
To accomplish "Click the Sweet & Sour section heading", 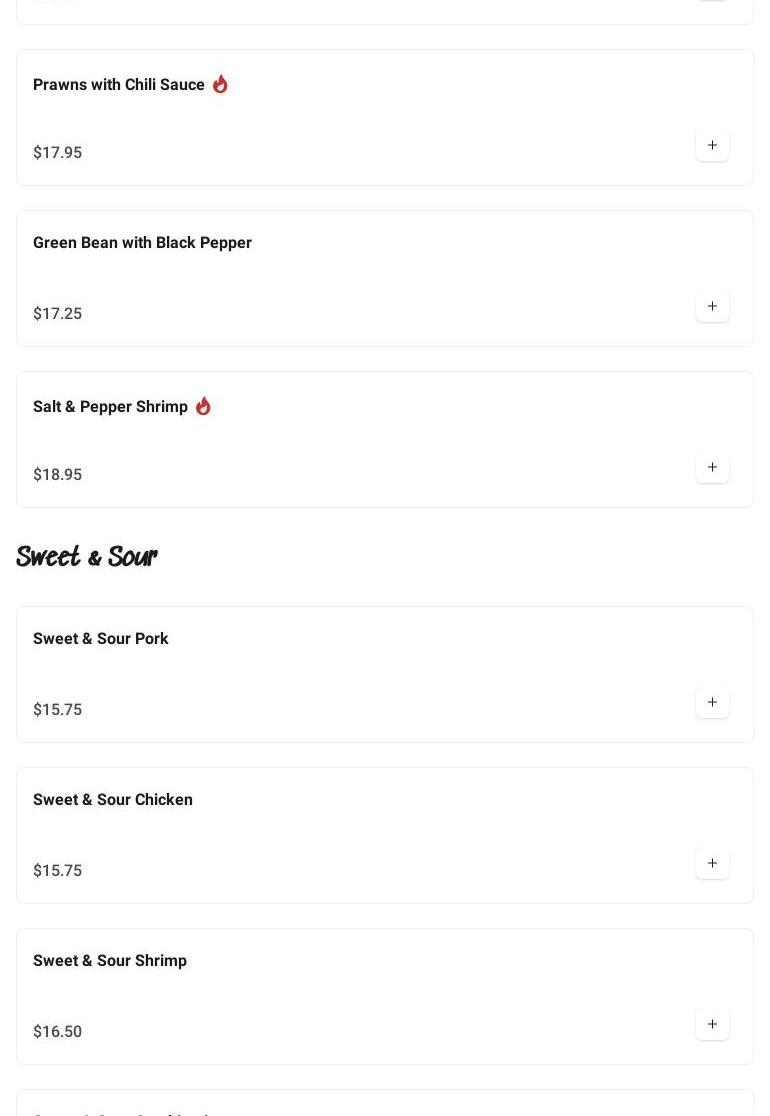I will (x=86, y=557).
